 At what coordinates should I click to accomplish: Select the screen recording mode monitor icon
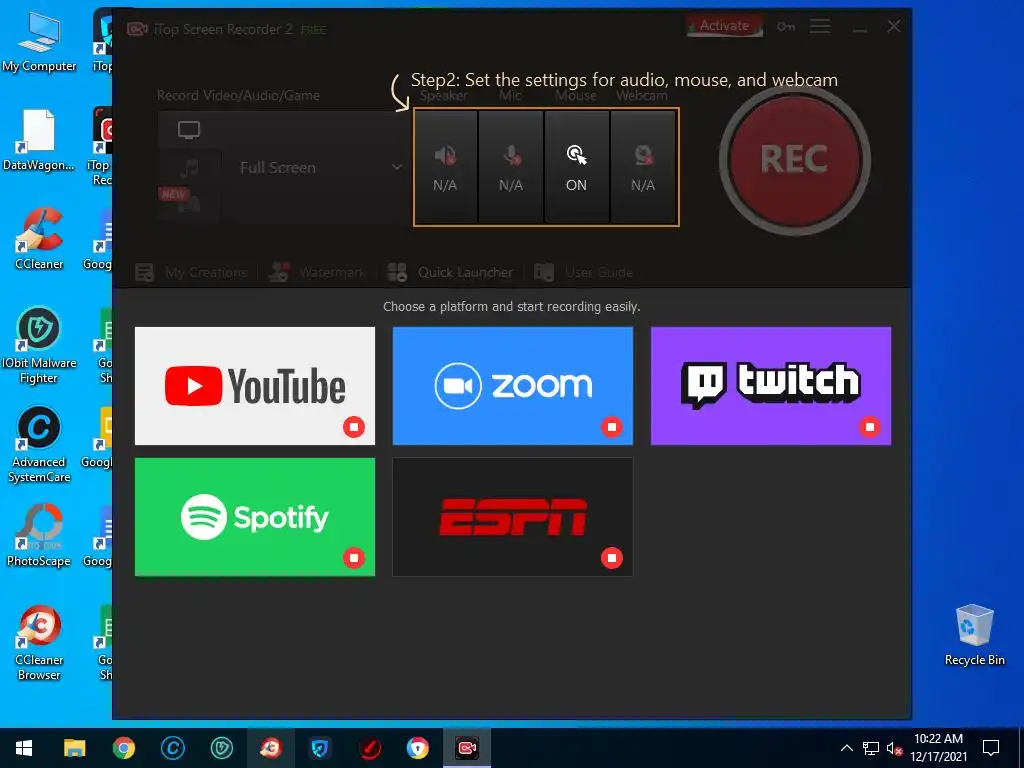pos(189,130)
